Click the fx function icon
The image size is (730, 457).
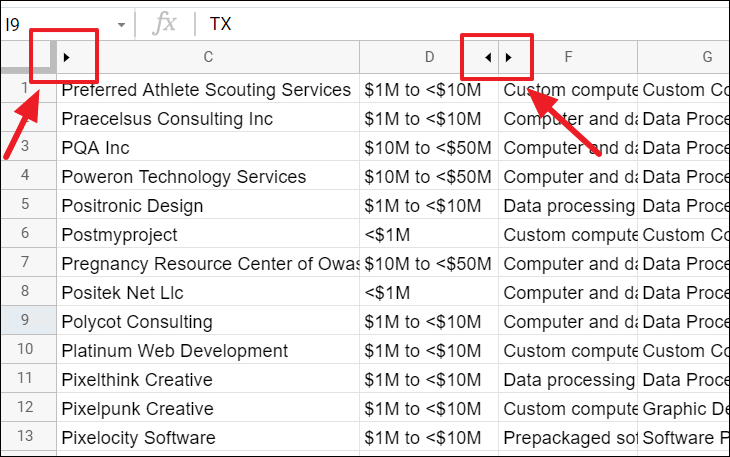(164, 24)
